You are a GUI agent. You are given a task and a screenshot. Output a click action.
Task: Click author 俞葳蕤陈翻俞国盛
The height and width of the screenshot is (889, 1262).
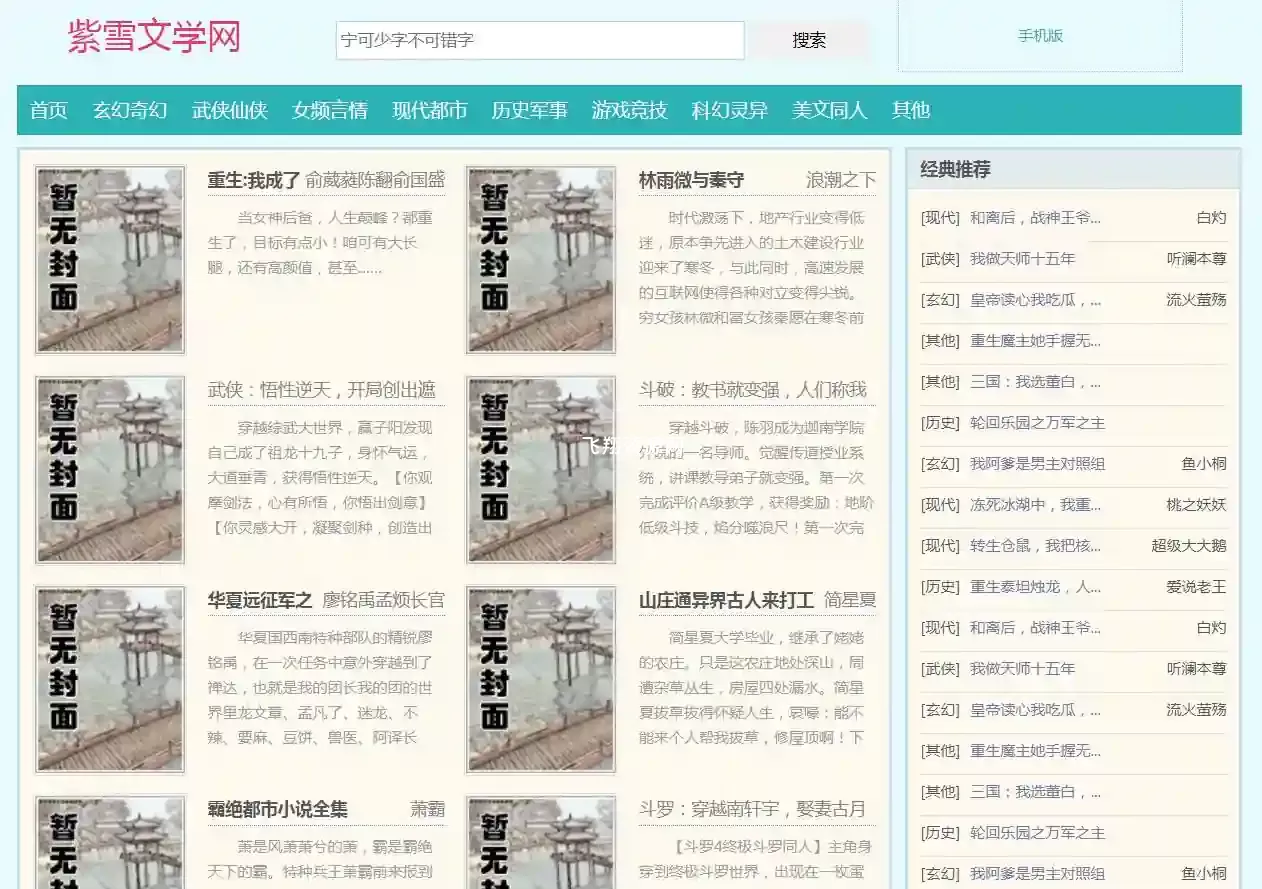point(375,180)
